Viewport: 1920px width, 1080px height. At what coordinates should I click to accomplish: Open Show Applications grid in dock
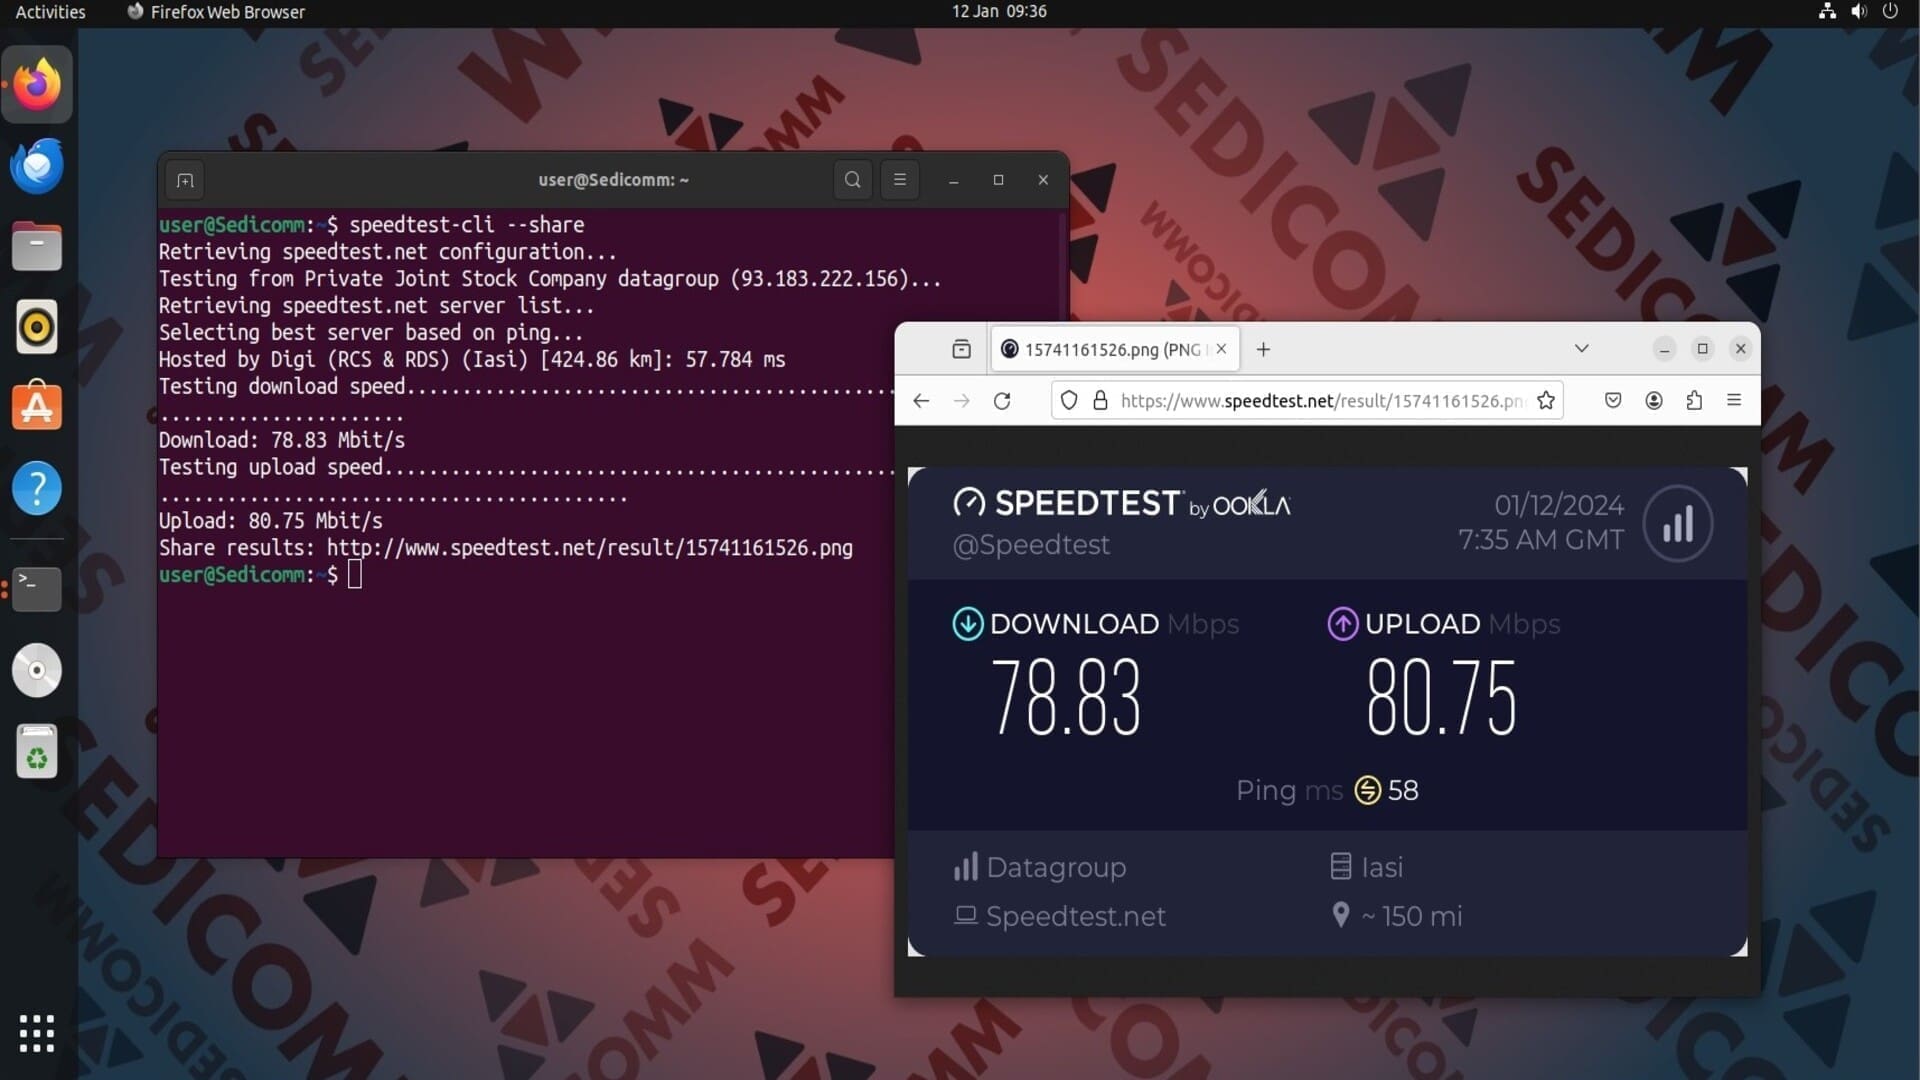[37, 1033]
